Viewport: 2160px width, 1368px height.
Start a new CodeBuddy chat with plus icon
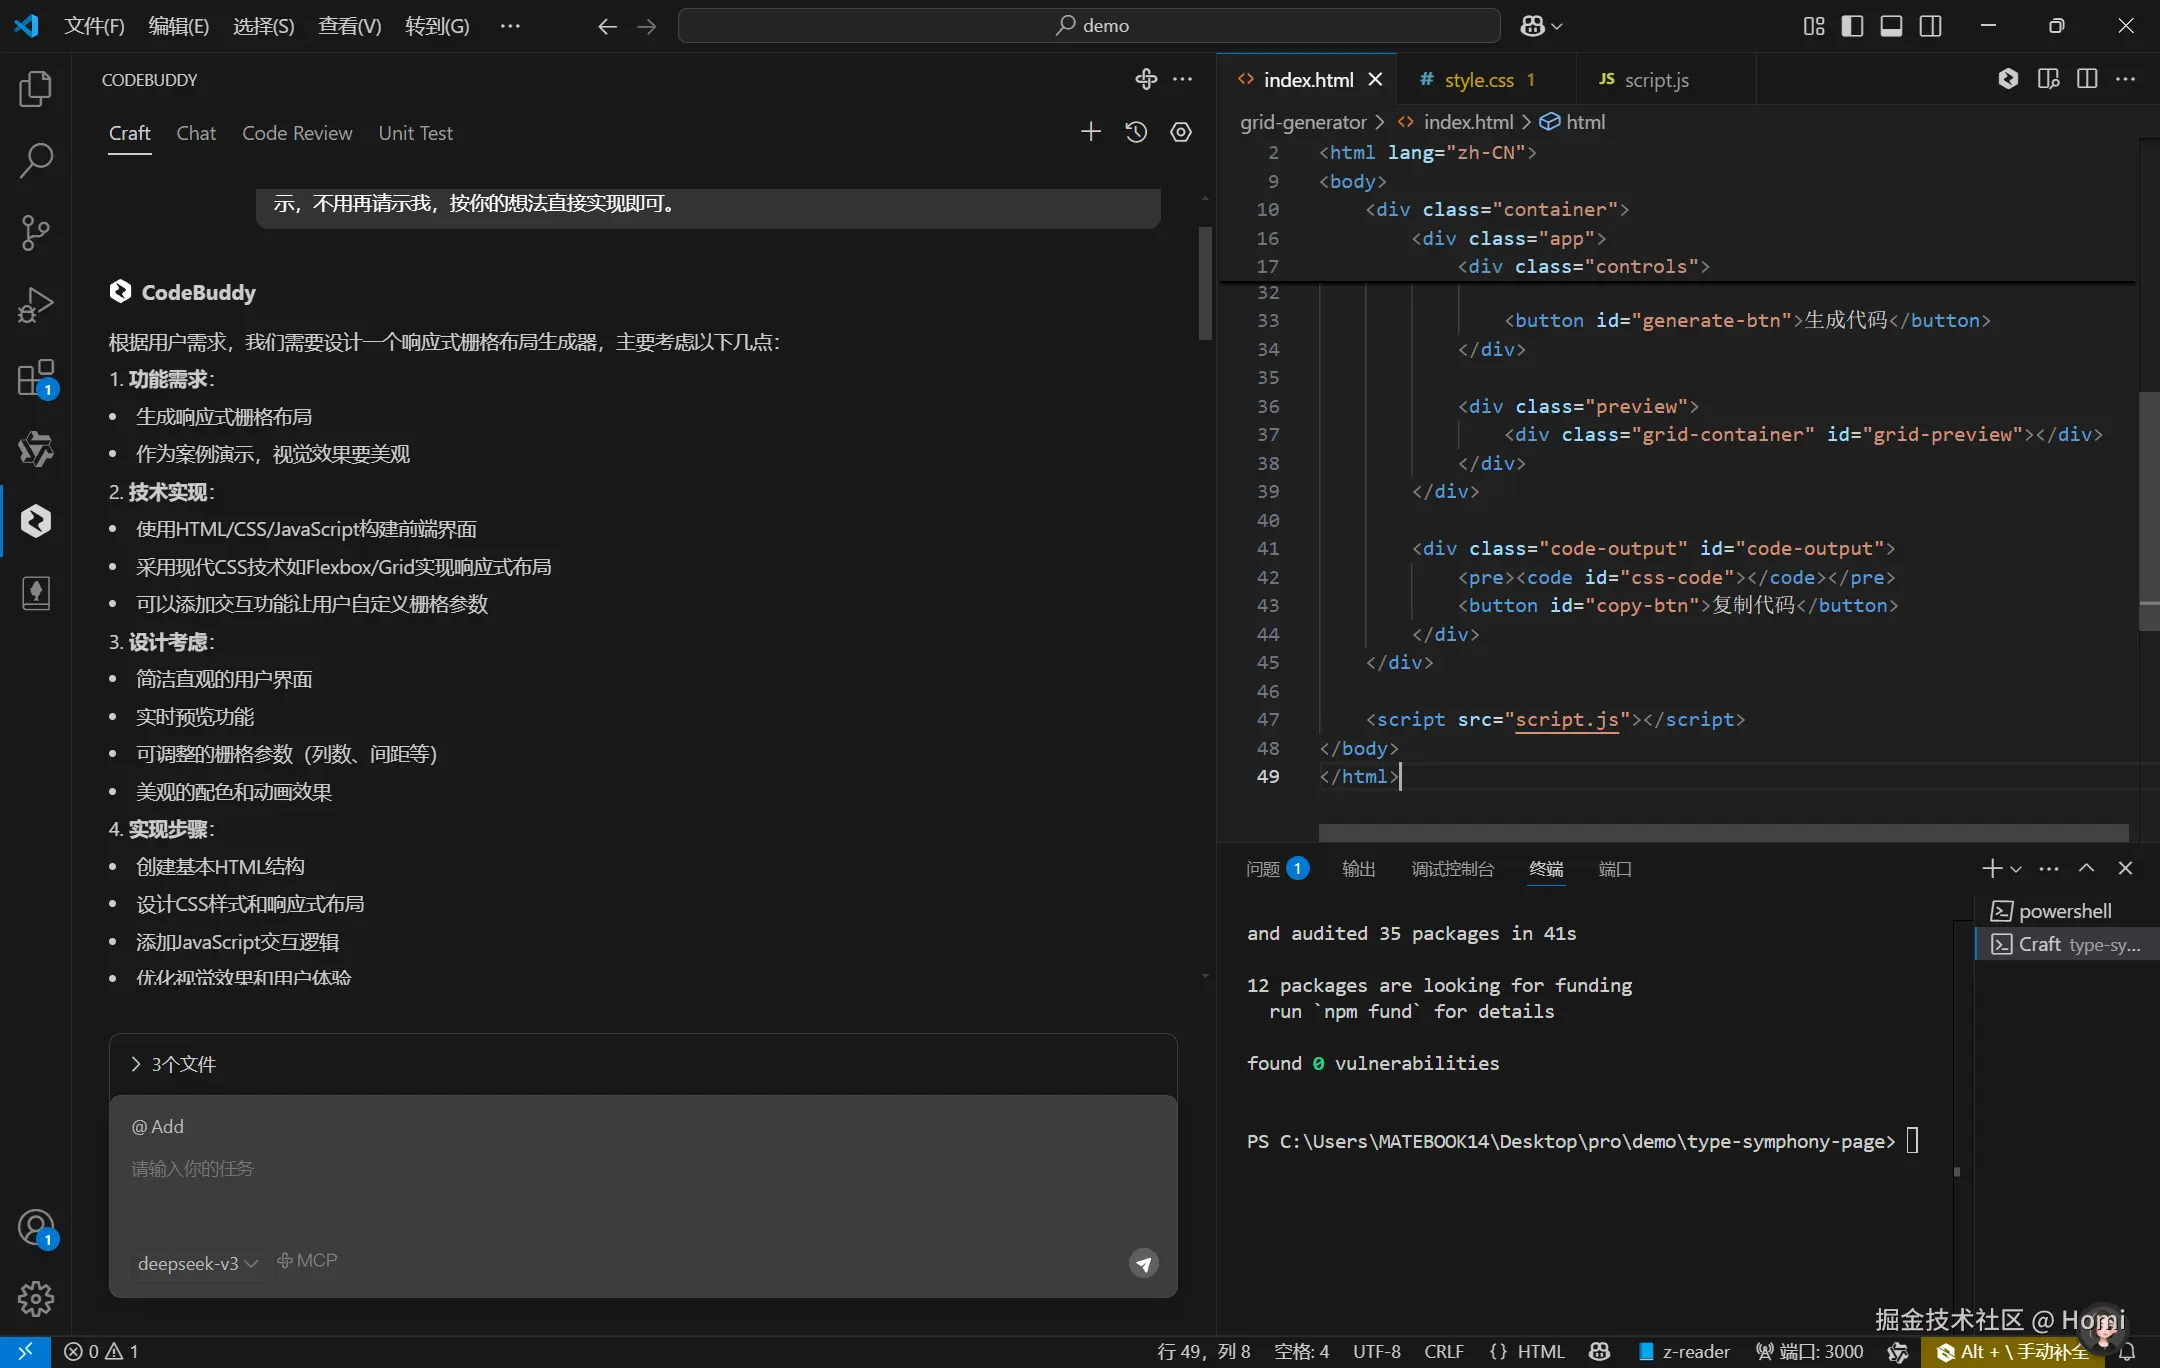pyautogui.click(x=1090, y=132)
